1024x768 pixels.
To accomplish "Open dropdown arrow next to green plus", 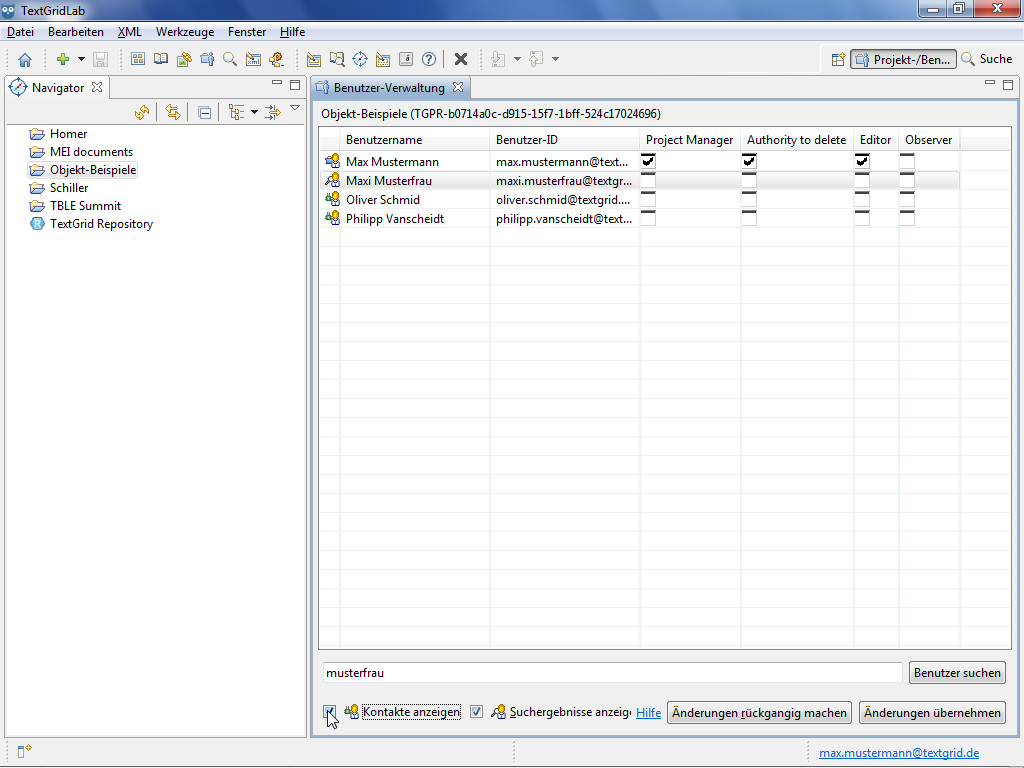I will 80,60.
